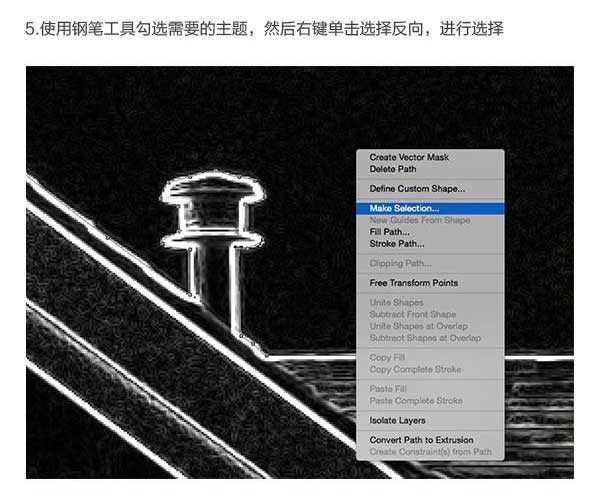Click Free Transform Points option
The width and height of the screenshot is (600, 504).
[x=414, y=283]
